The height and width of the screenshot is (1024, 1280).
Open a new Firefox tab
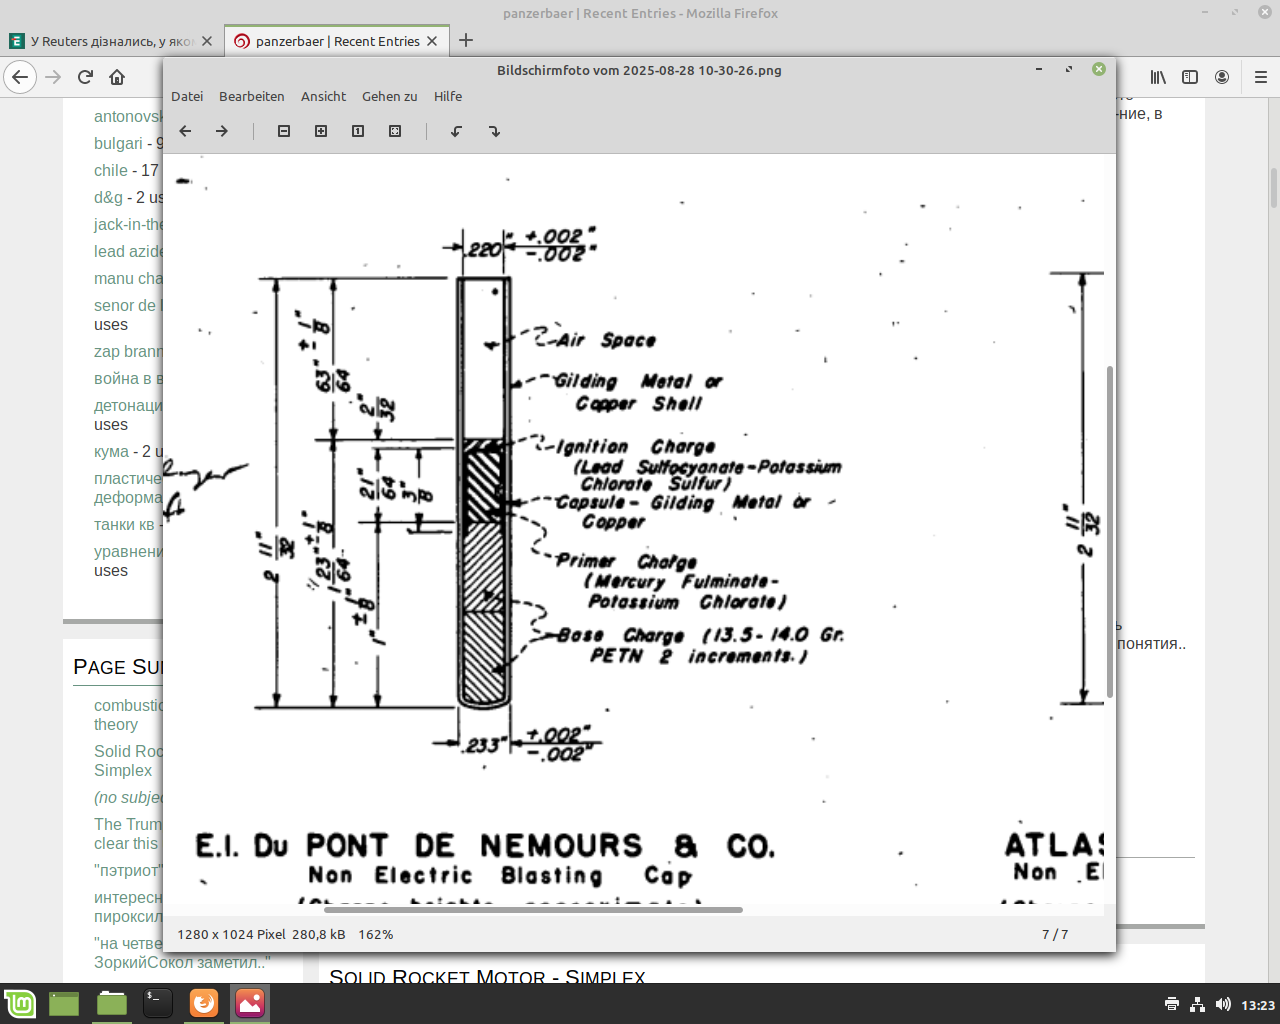point(466,40)
